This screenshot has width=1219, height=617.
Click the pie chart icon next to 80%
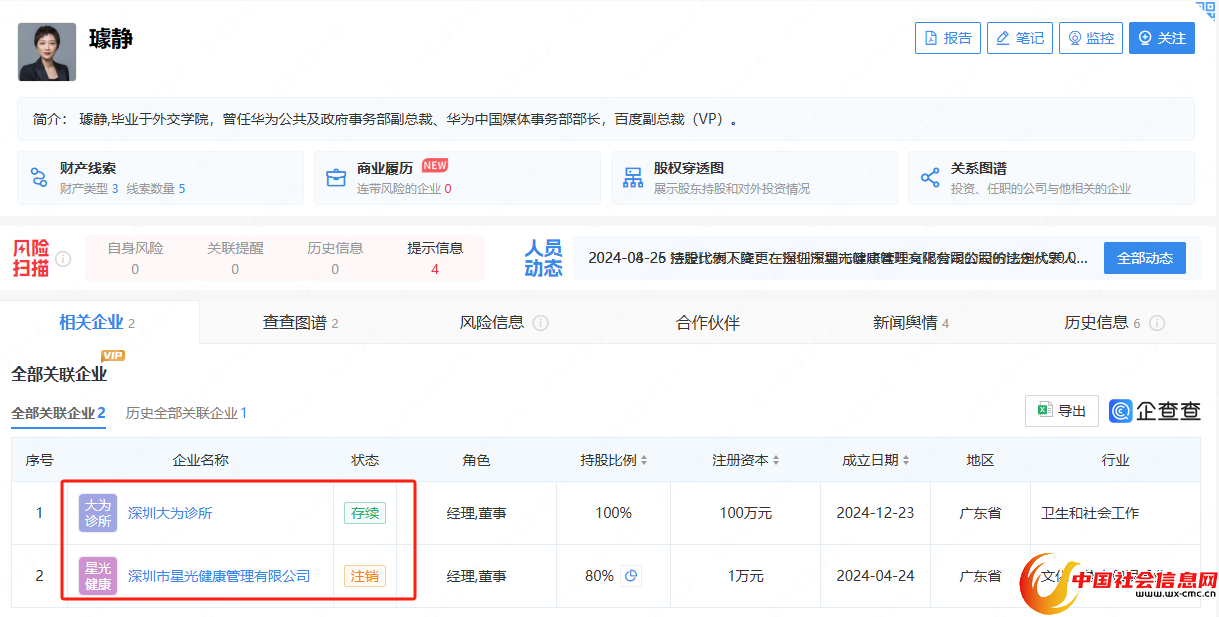[x=631, y=576]
